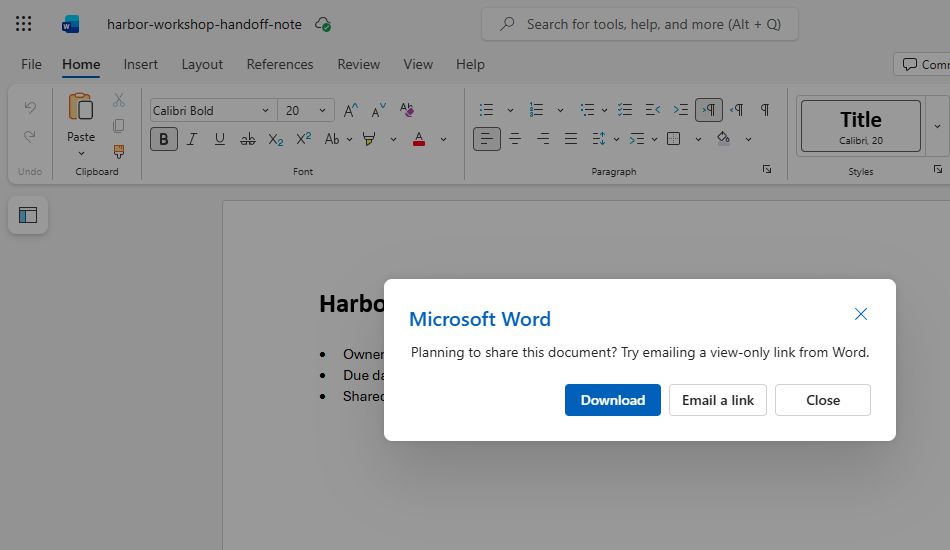Apply superscript formatting
Screen dimensions: 950x550
pyautogui.click(x=304, y=139)
